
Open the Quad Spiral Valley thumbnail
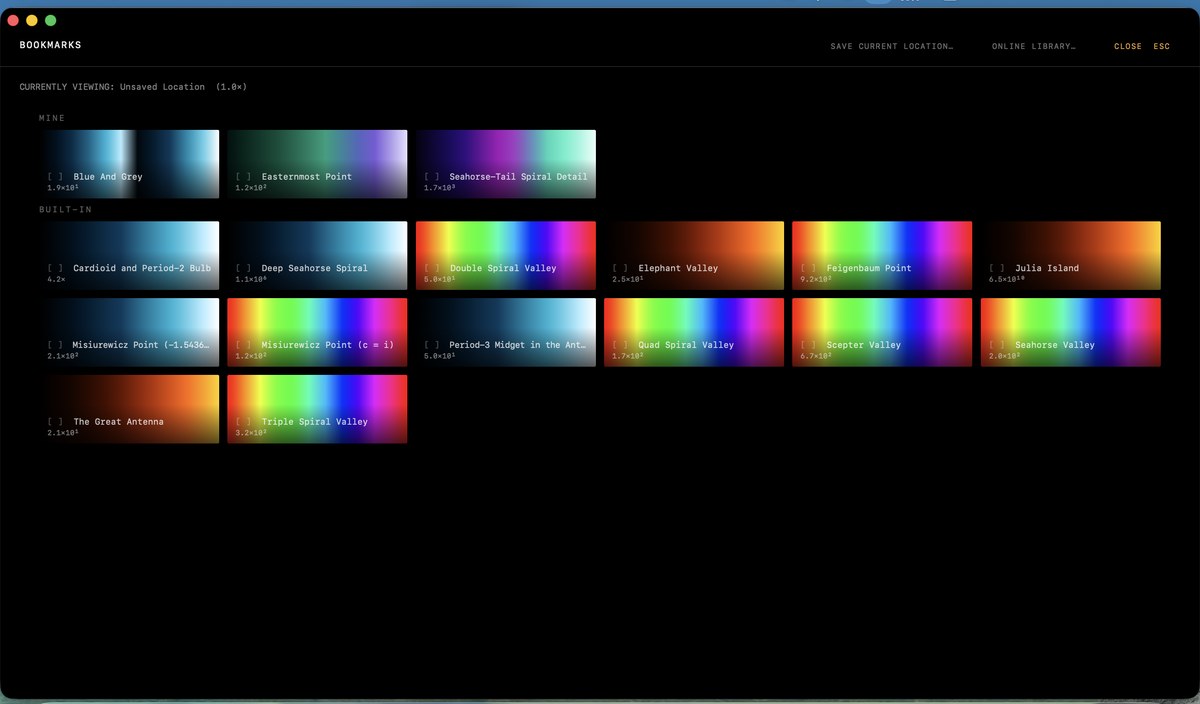pyautogui.click(x=694, y=332)
